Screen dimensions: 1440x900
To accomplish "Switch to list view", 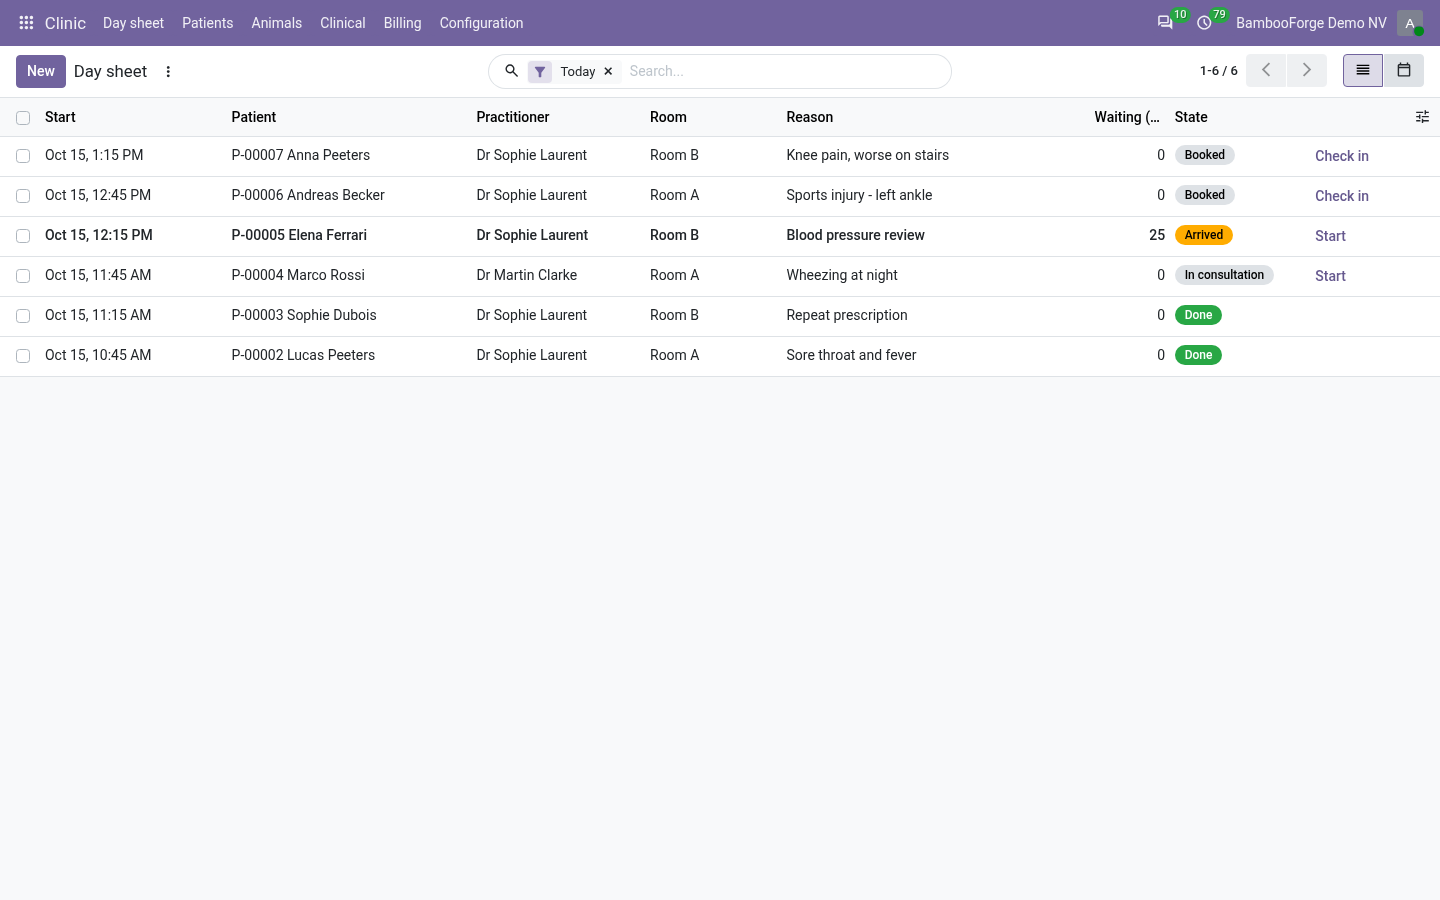I will (x=1363, y=70).
